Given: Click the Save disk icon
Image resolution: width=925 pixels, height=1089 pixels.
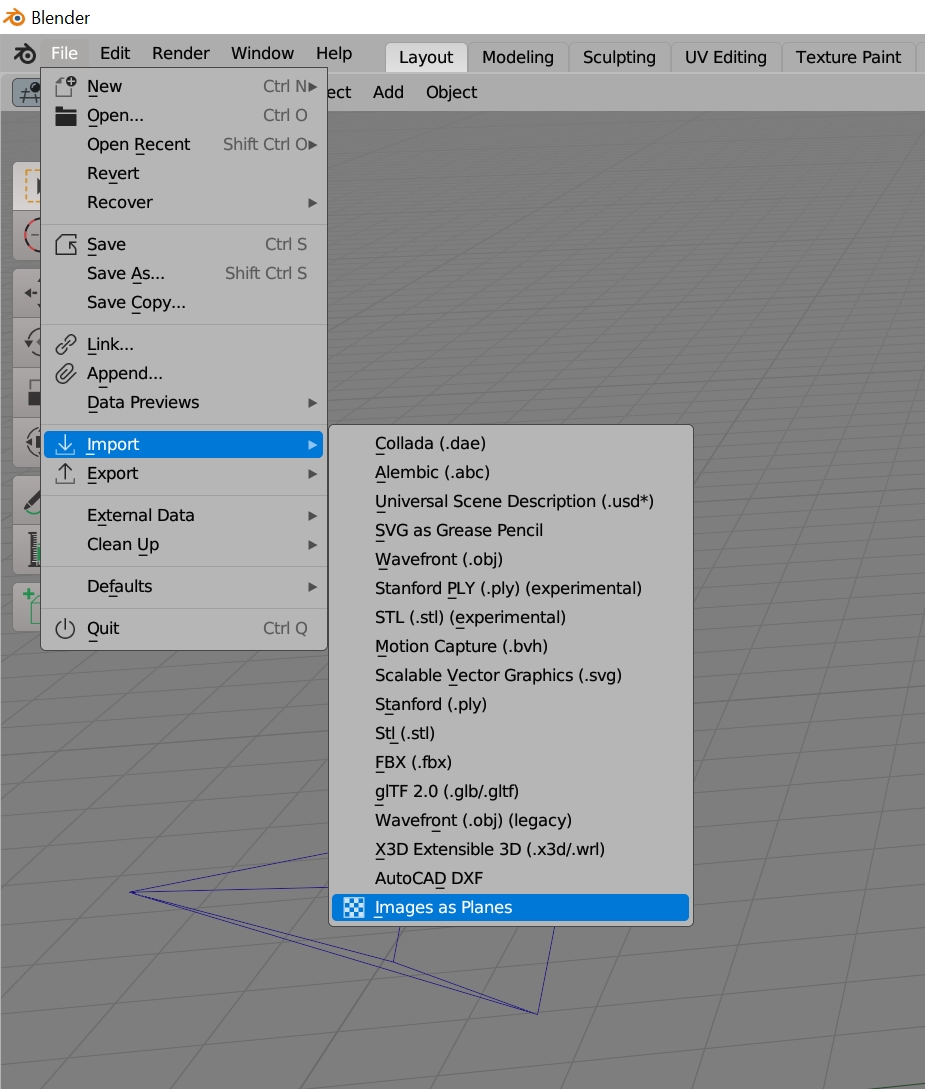Looking at the screenshot, I should 65,244.
